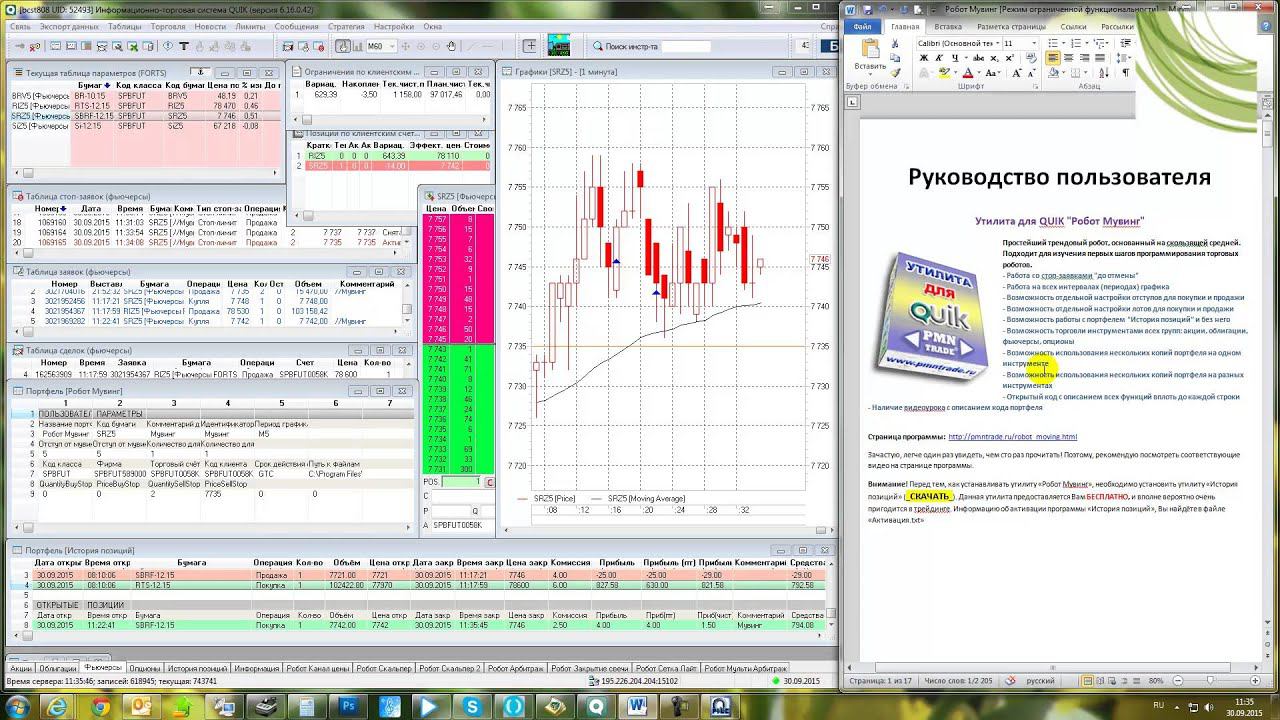Click the Утилита для QUIK box image

pos(932,318)
